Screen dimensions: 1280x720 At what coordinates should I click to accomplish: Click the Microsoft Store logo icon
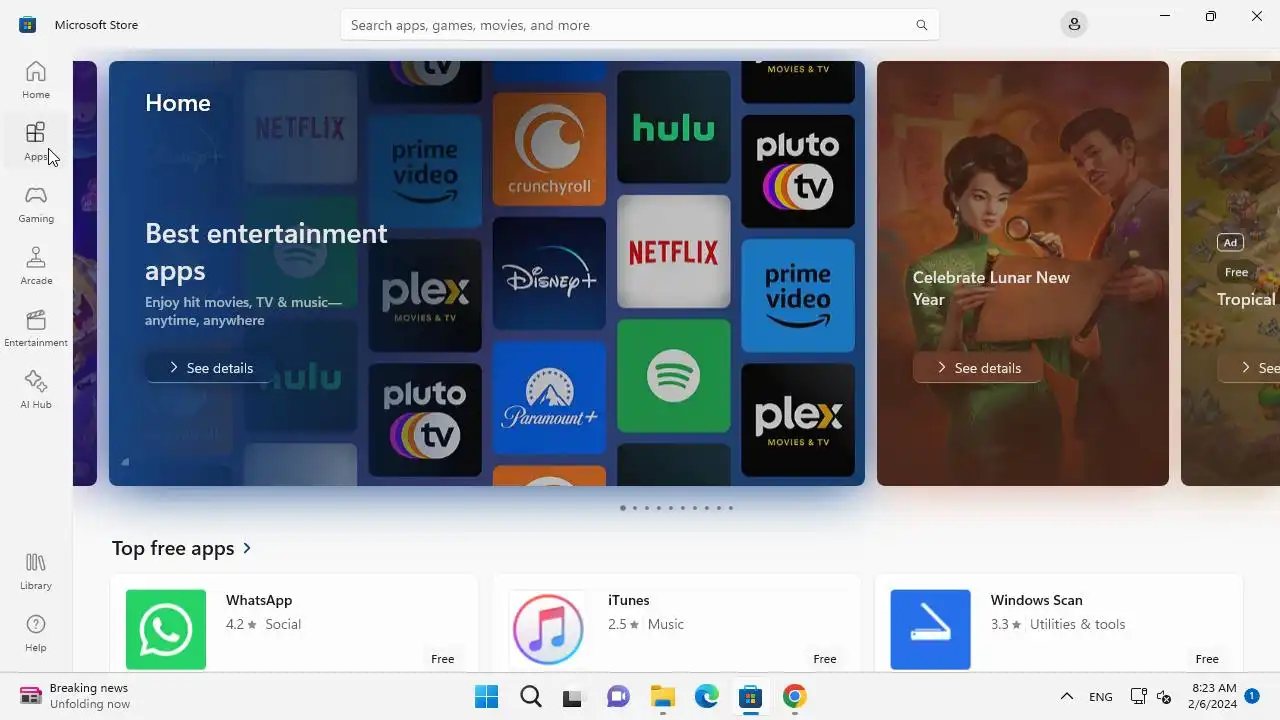pos(27,24)
